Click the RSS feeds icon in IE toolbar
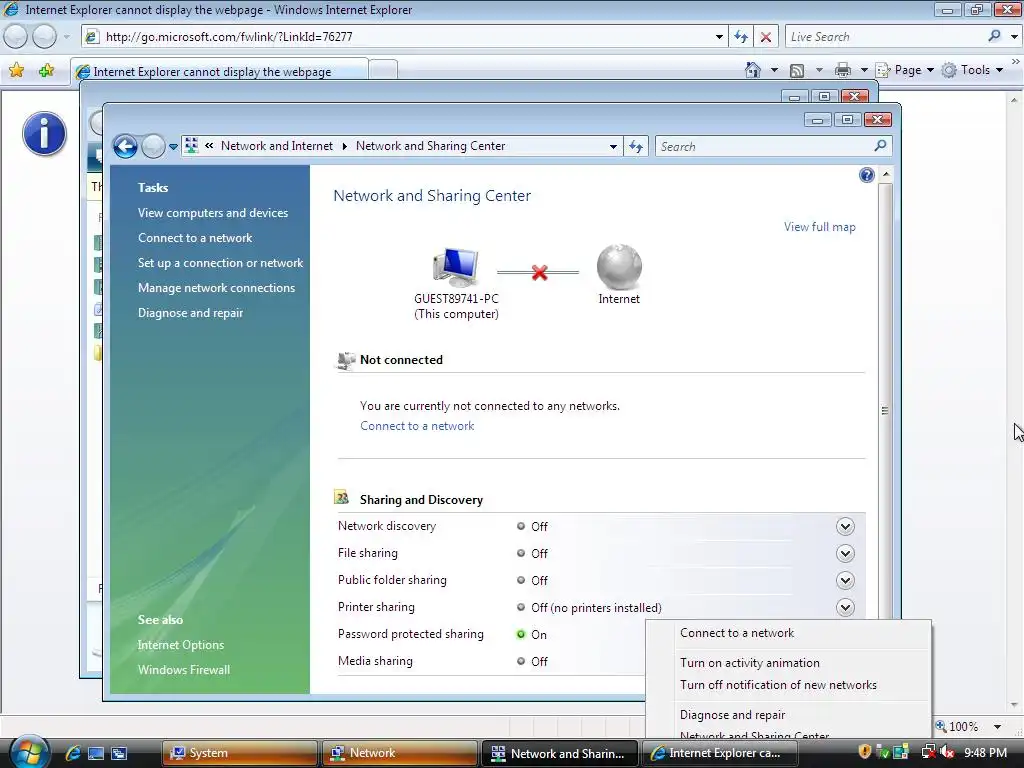Viewport: 1024px width, 768px height. [x=797, y=71]
